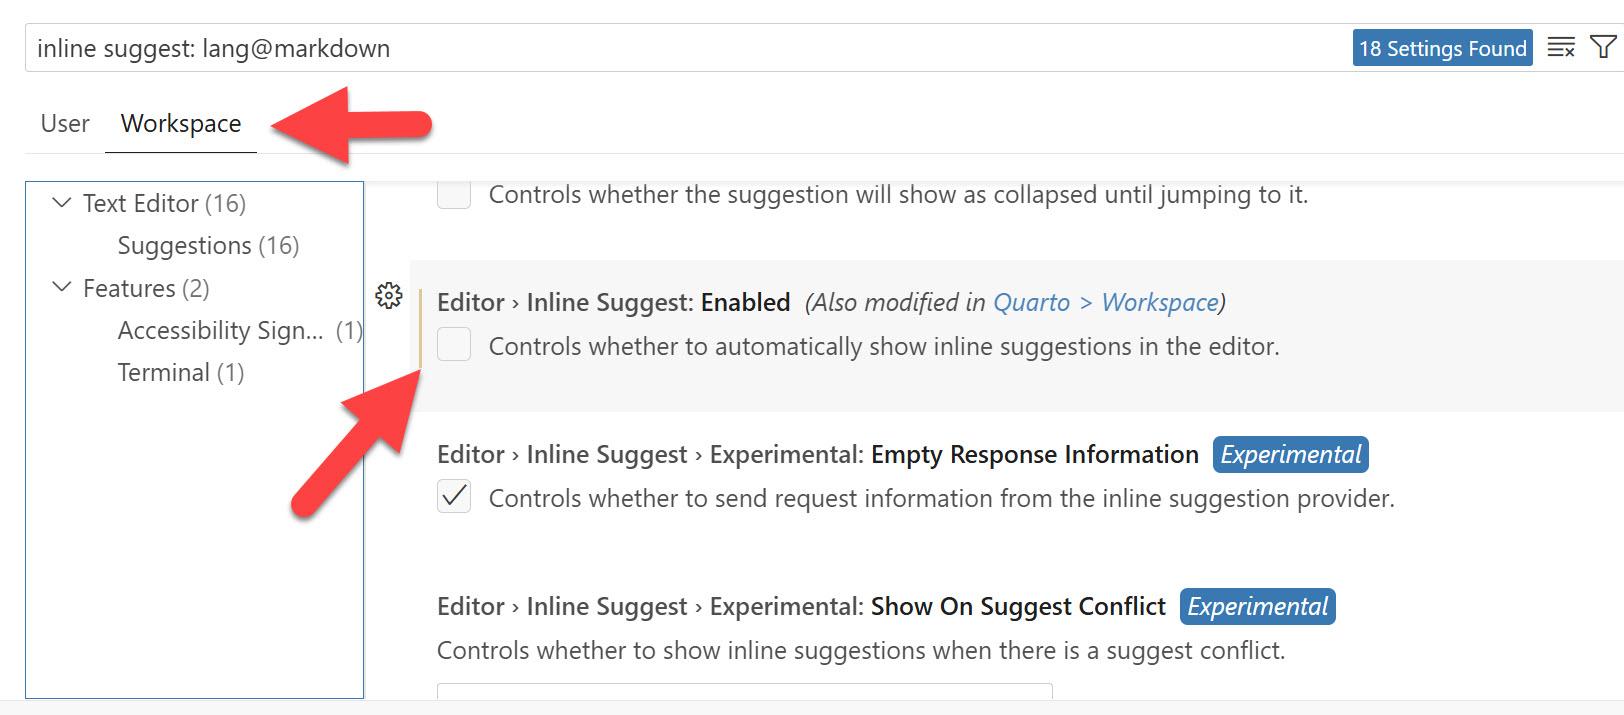Image resolution: width=1624 pixels, height=715 pixels.
Task: Click the 18 Settings Found badge
Action: [x=1442, y=48]
